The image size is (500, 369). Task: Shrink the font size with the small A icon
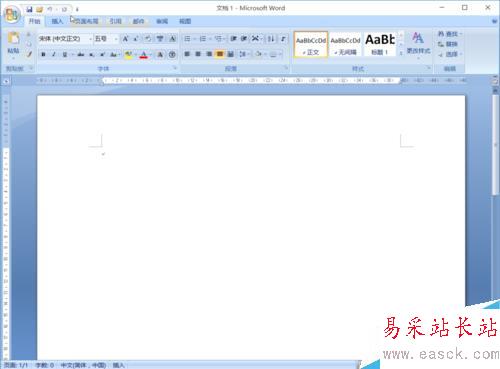[136, 39]
